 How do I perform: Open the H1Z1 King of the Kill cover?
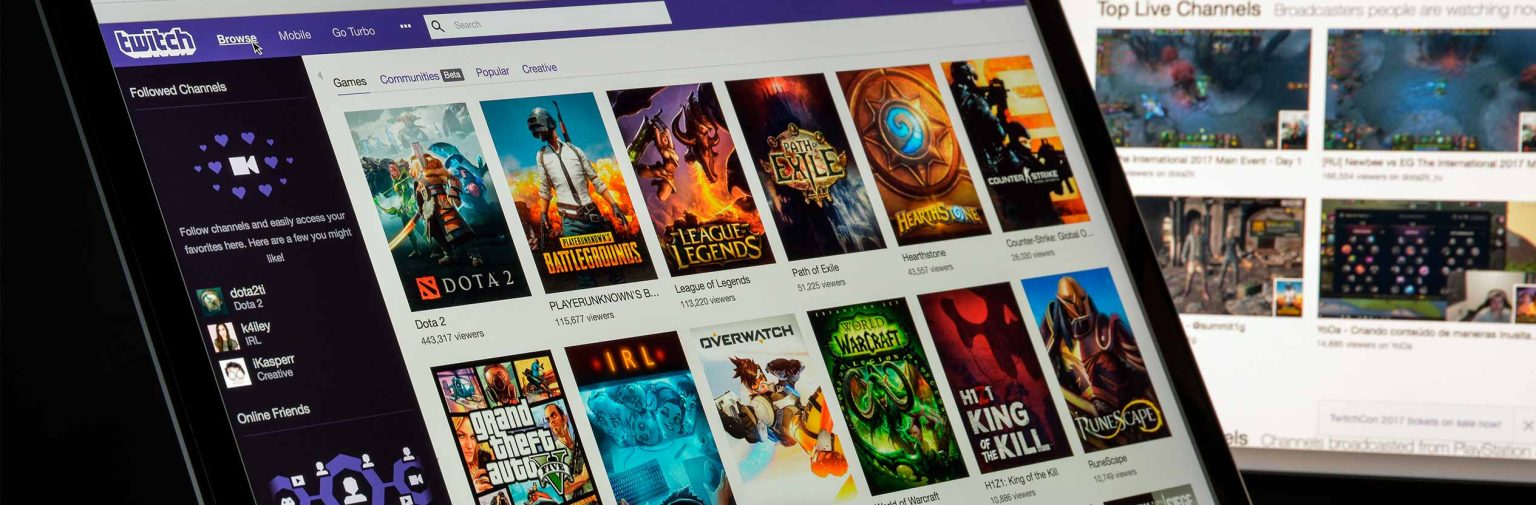[x=995, y=376]
